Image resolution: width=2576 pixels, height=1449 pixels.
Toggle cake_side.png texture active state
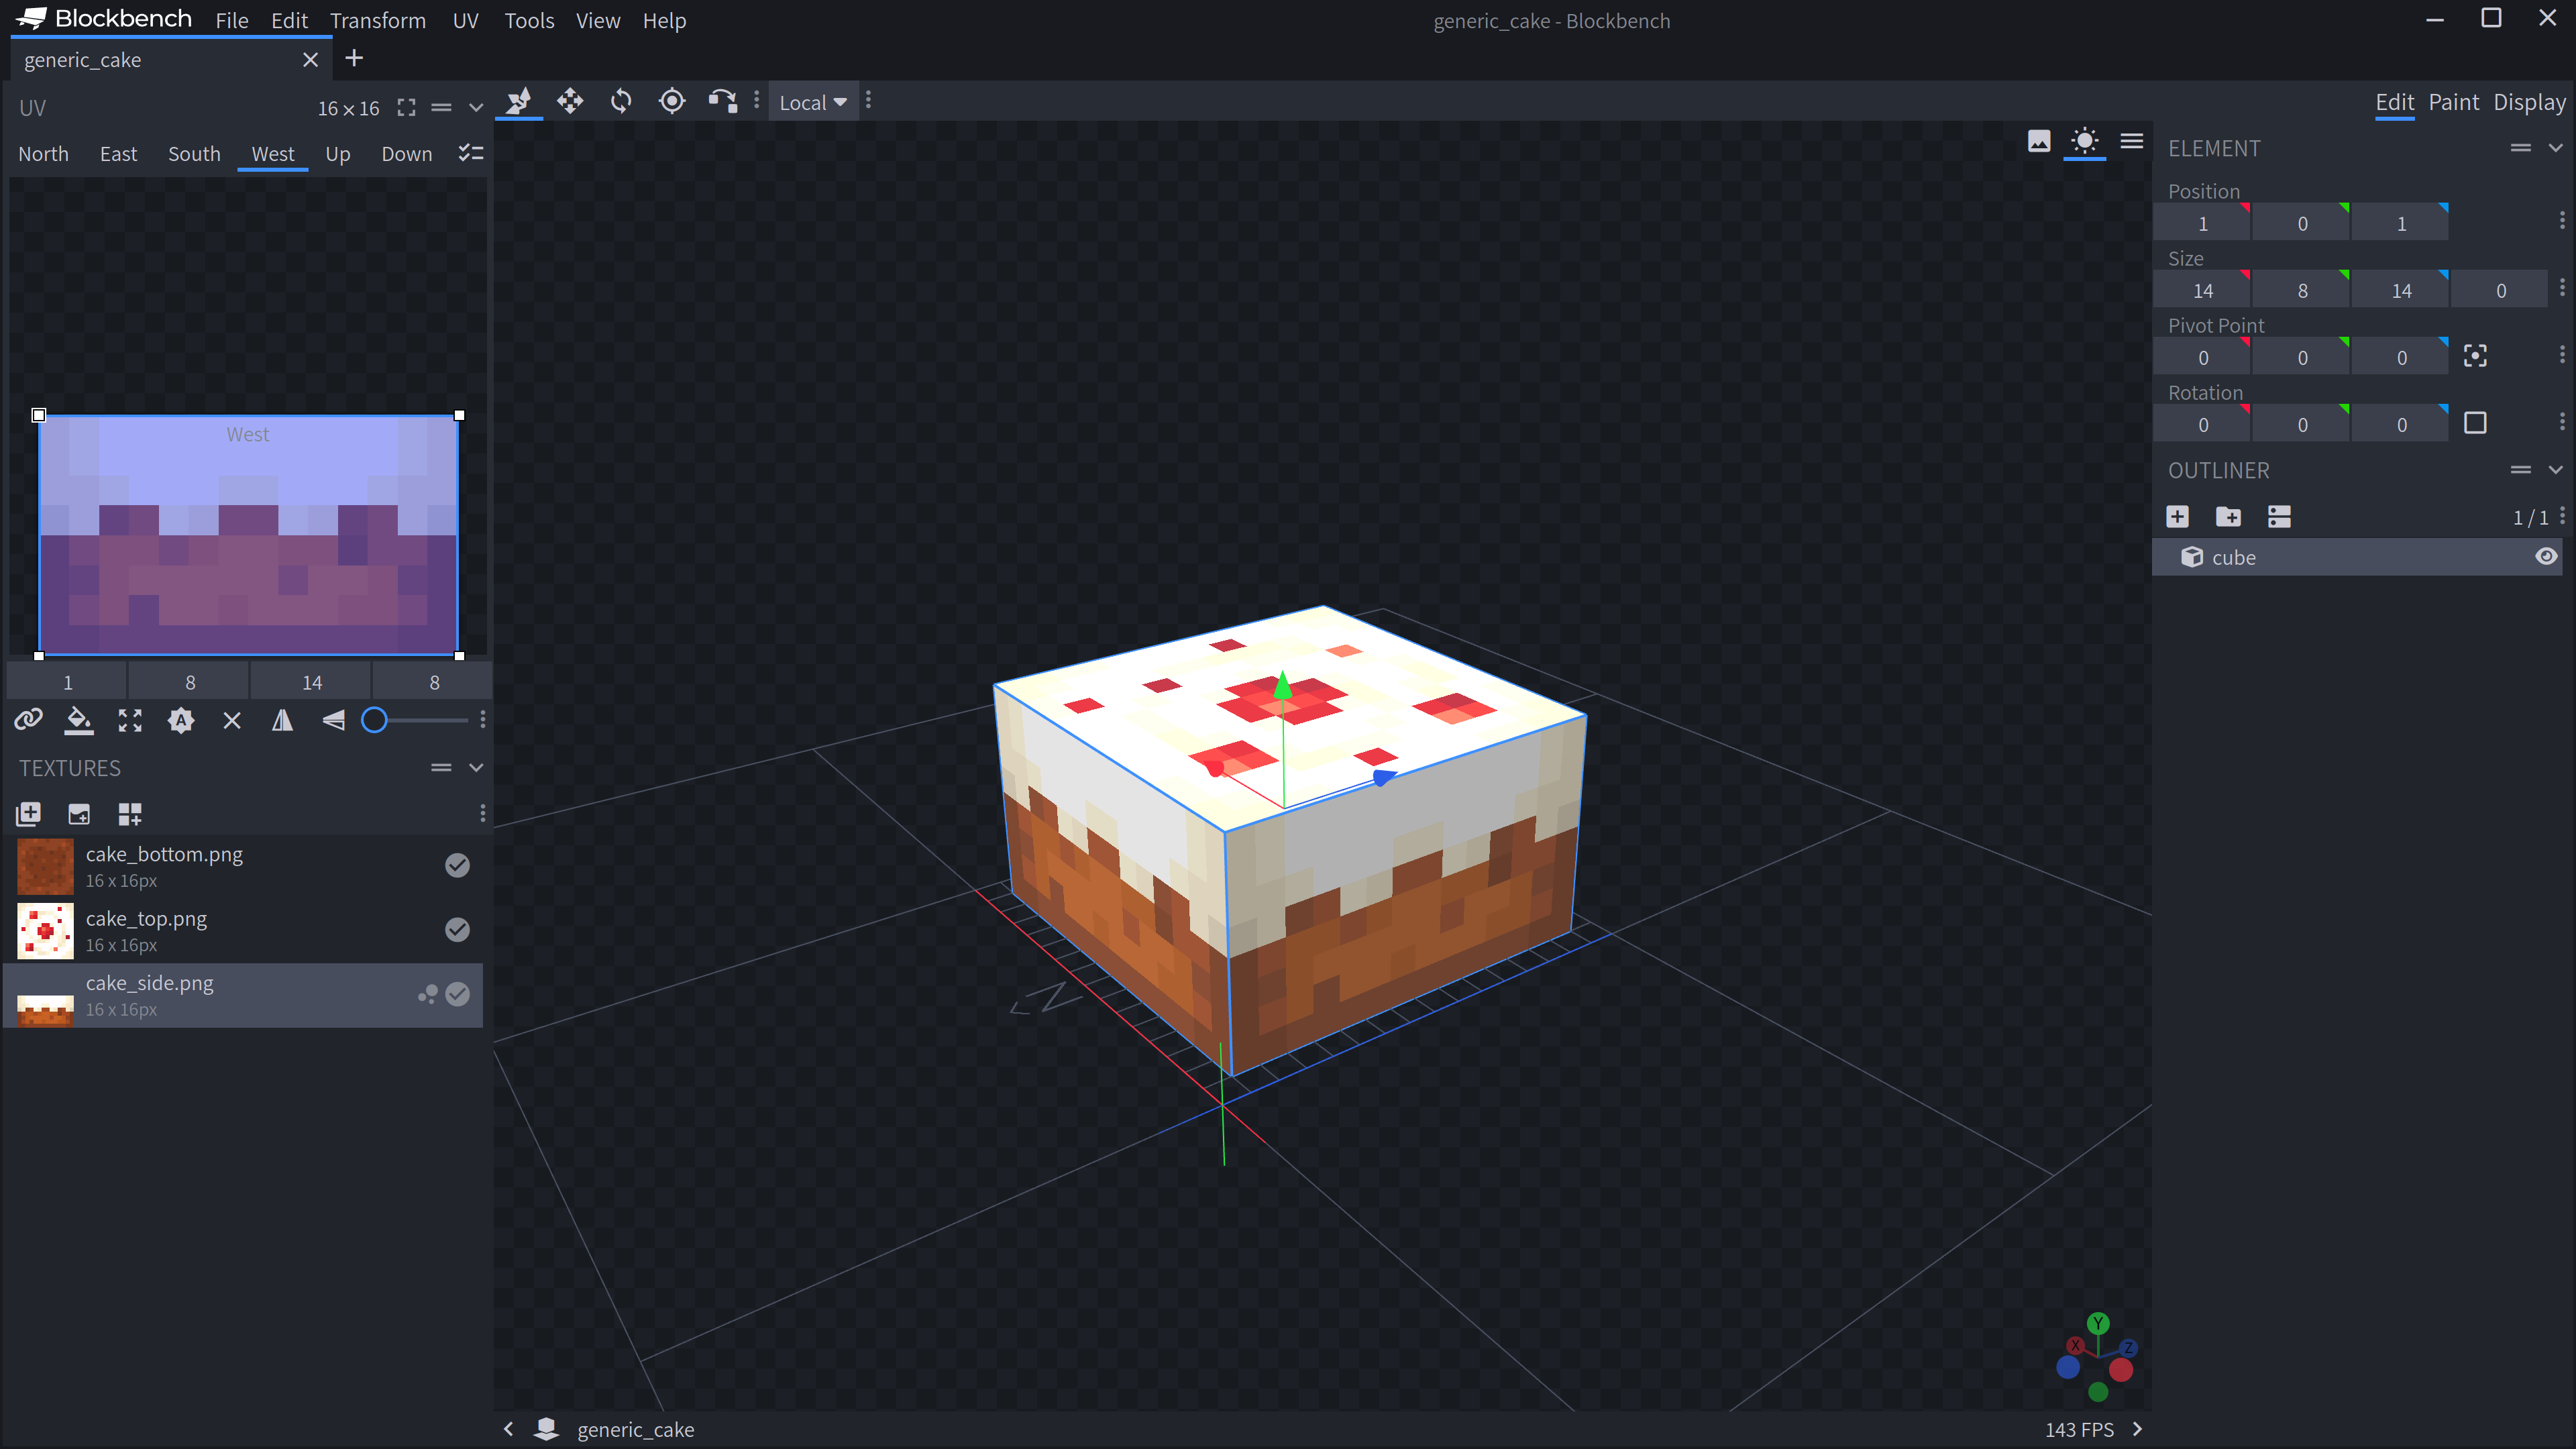pos(458,994)
